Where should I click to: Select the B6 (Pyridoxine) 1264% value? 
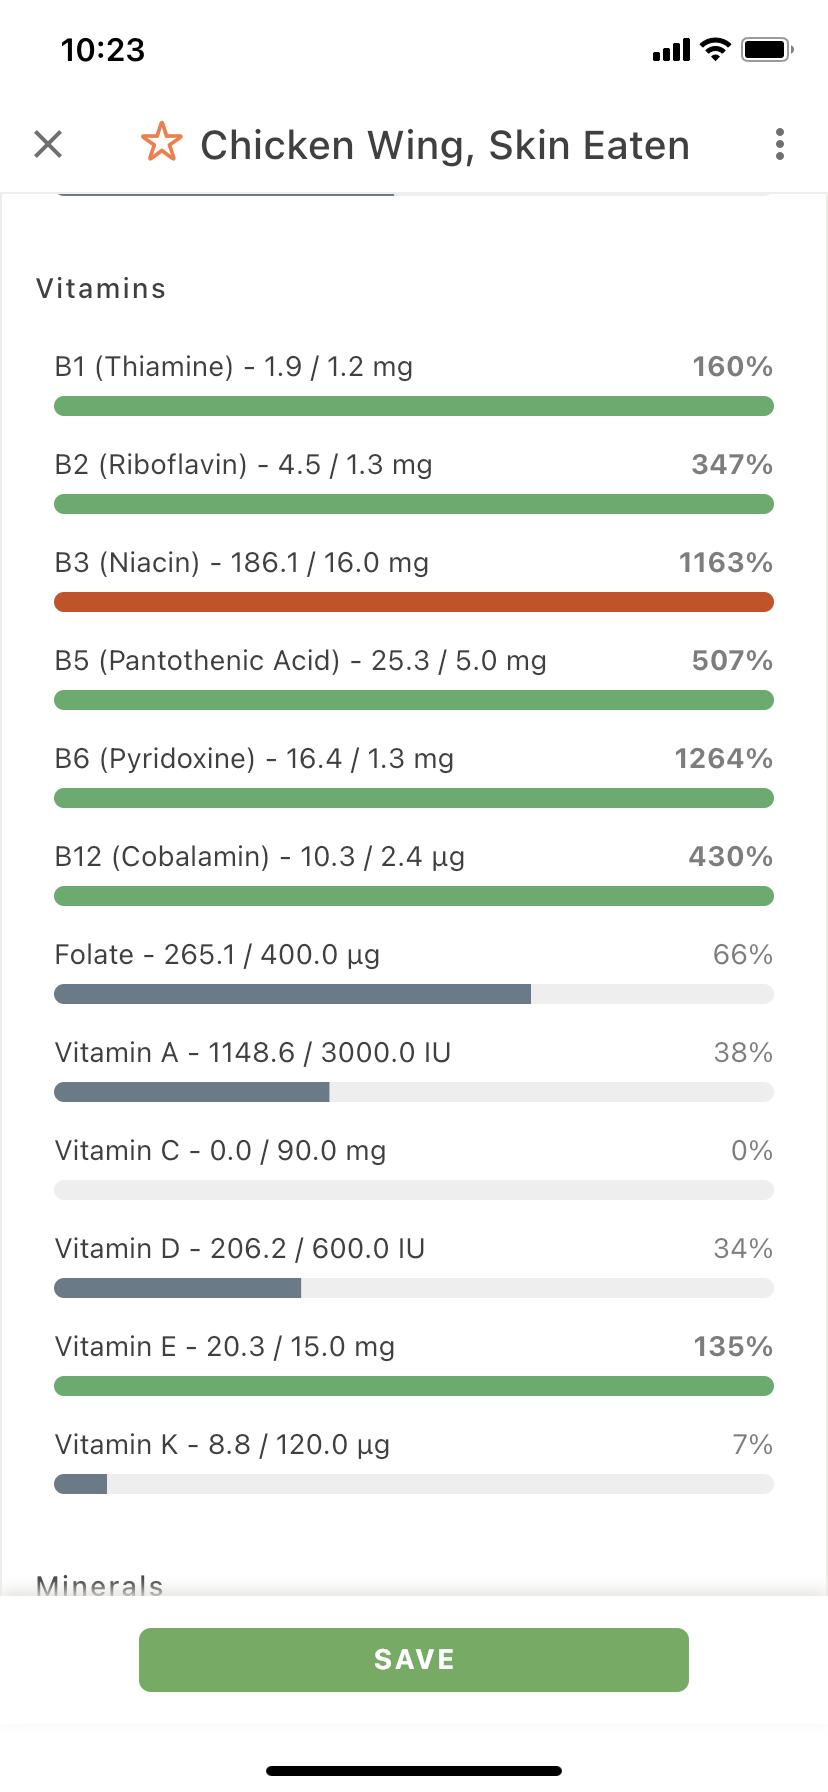click(x=723, y=759)
